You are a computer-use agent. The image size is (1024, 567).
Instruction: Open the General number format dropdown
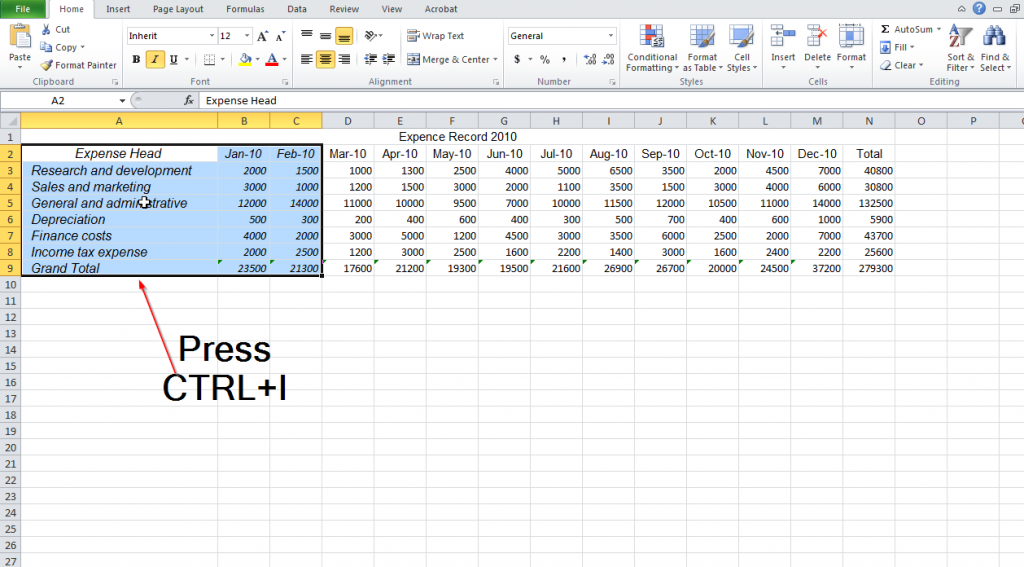point(611,36)
